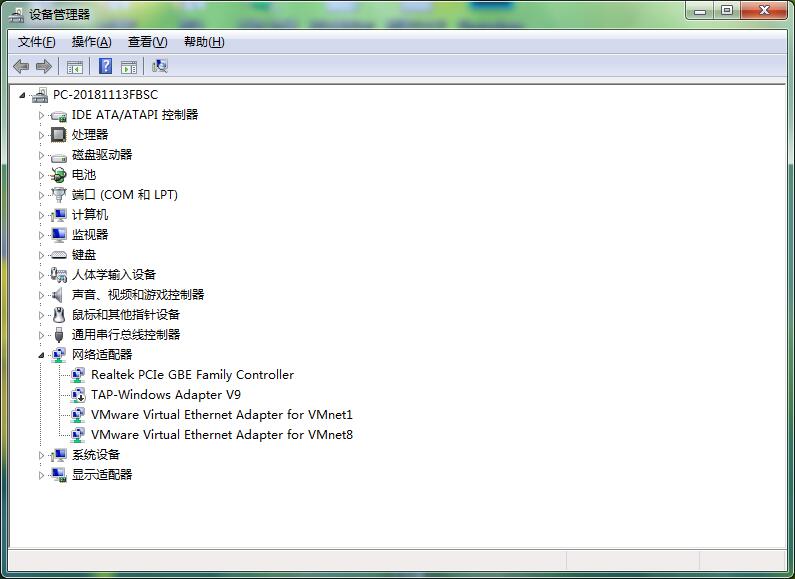Click scan for hardware changes icon
This screenshot has width=795, height=579.
[x=160, y=66]
